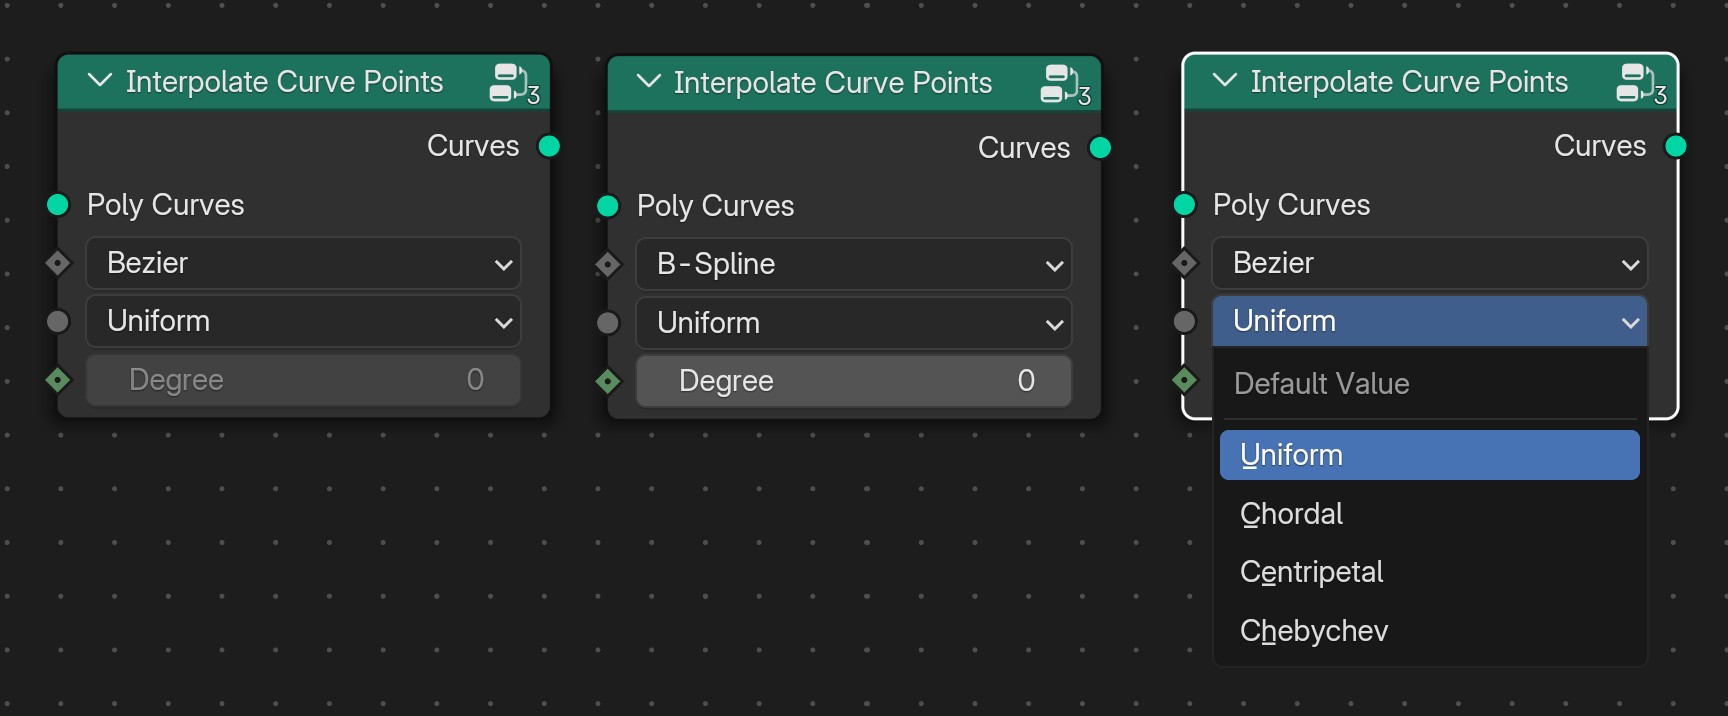The height and width of the screenshot is (716, 1728).
Task: Click Degree value field in B-Spline node
Action: (853, 381)
